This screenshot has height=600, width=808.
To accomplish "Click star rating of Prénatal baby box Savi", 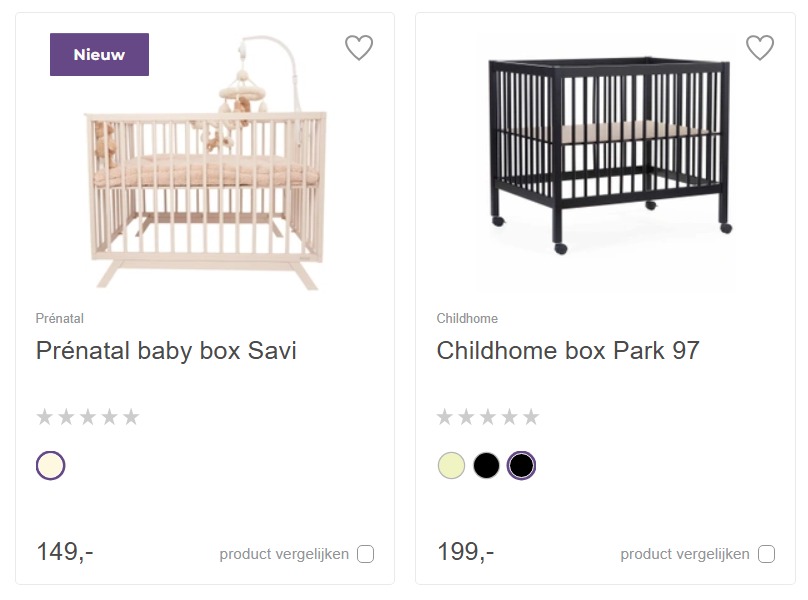I will (x=88, y=416).
